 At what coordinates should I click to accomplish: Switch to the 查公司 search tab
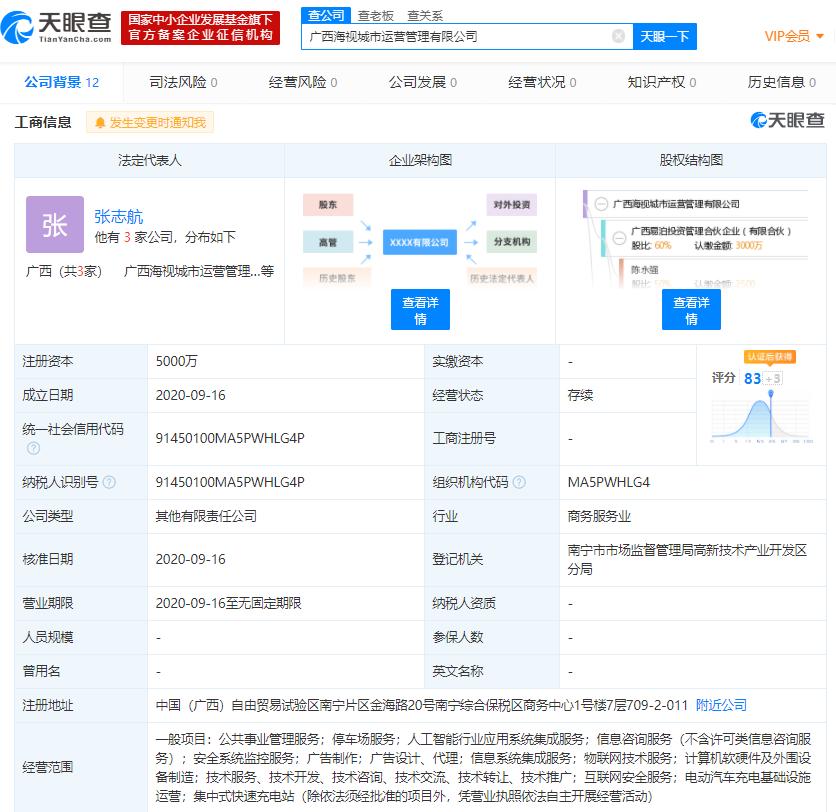click(x=326, y=15)
